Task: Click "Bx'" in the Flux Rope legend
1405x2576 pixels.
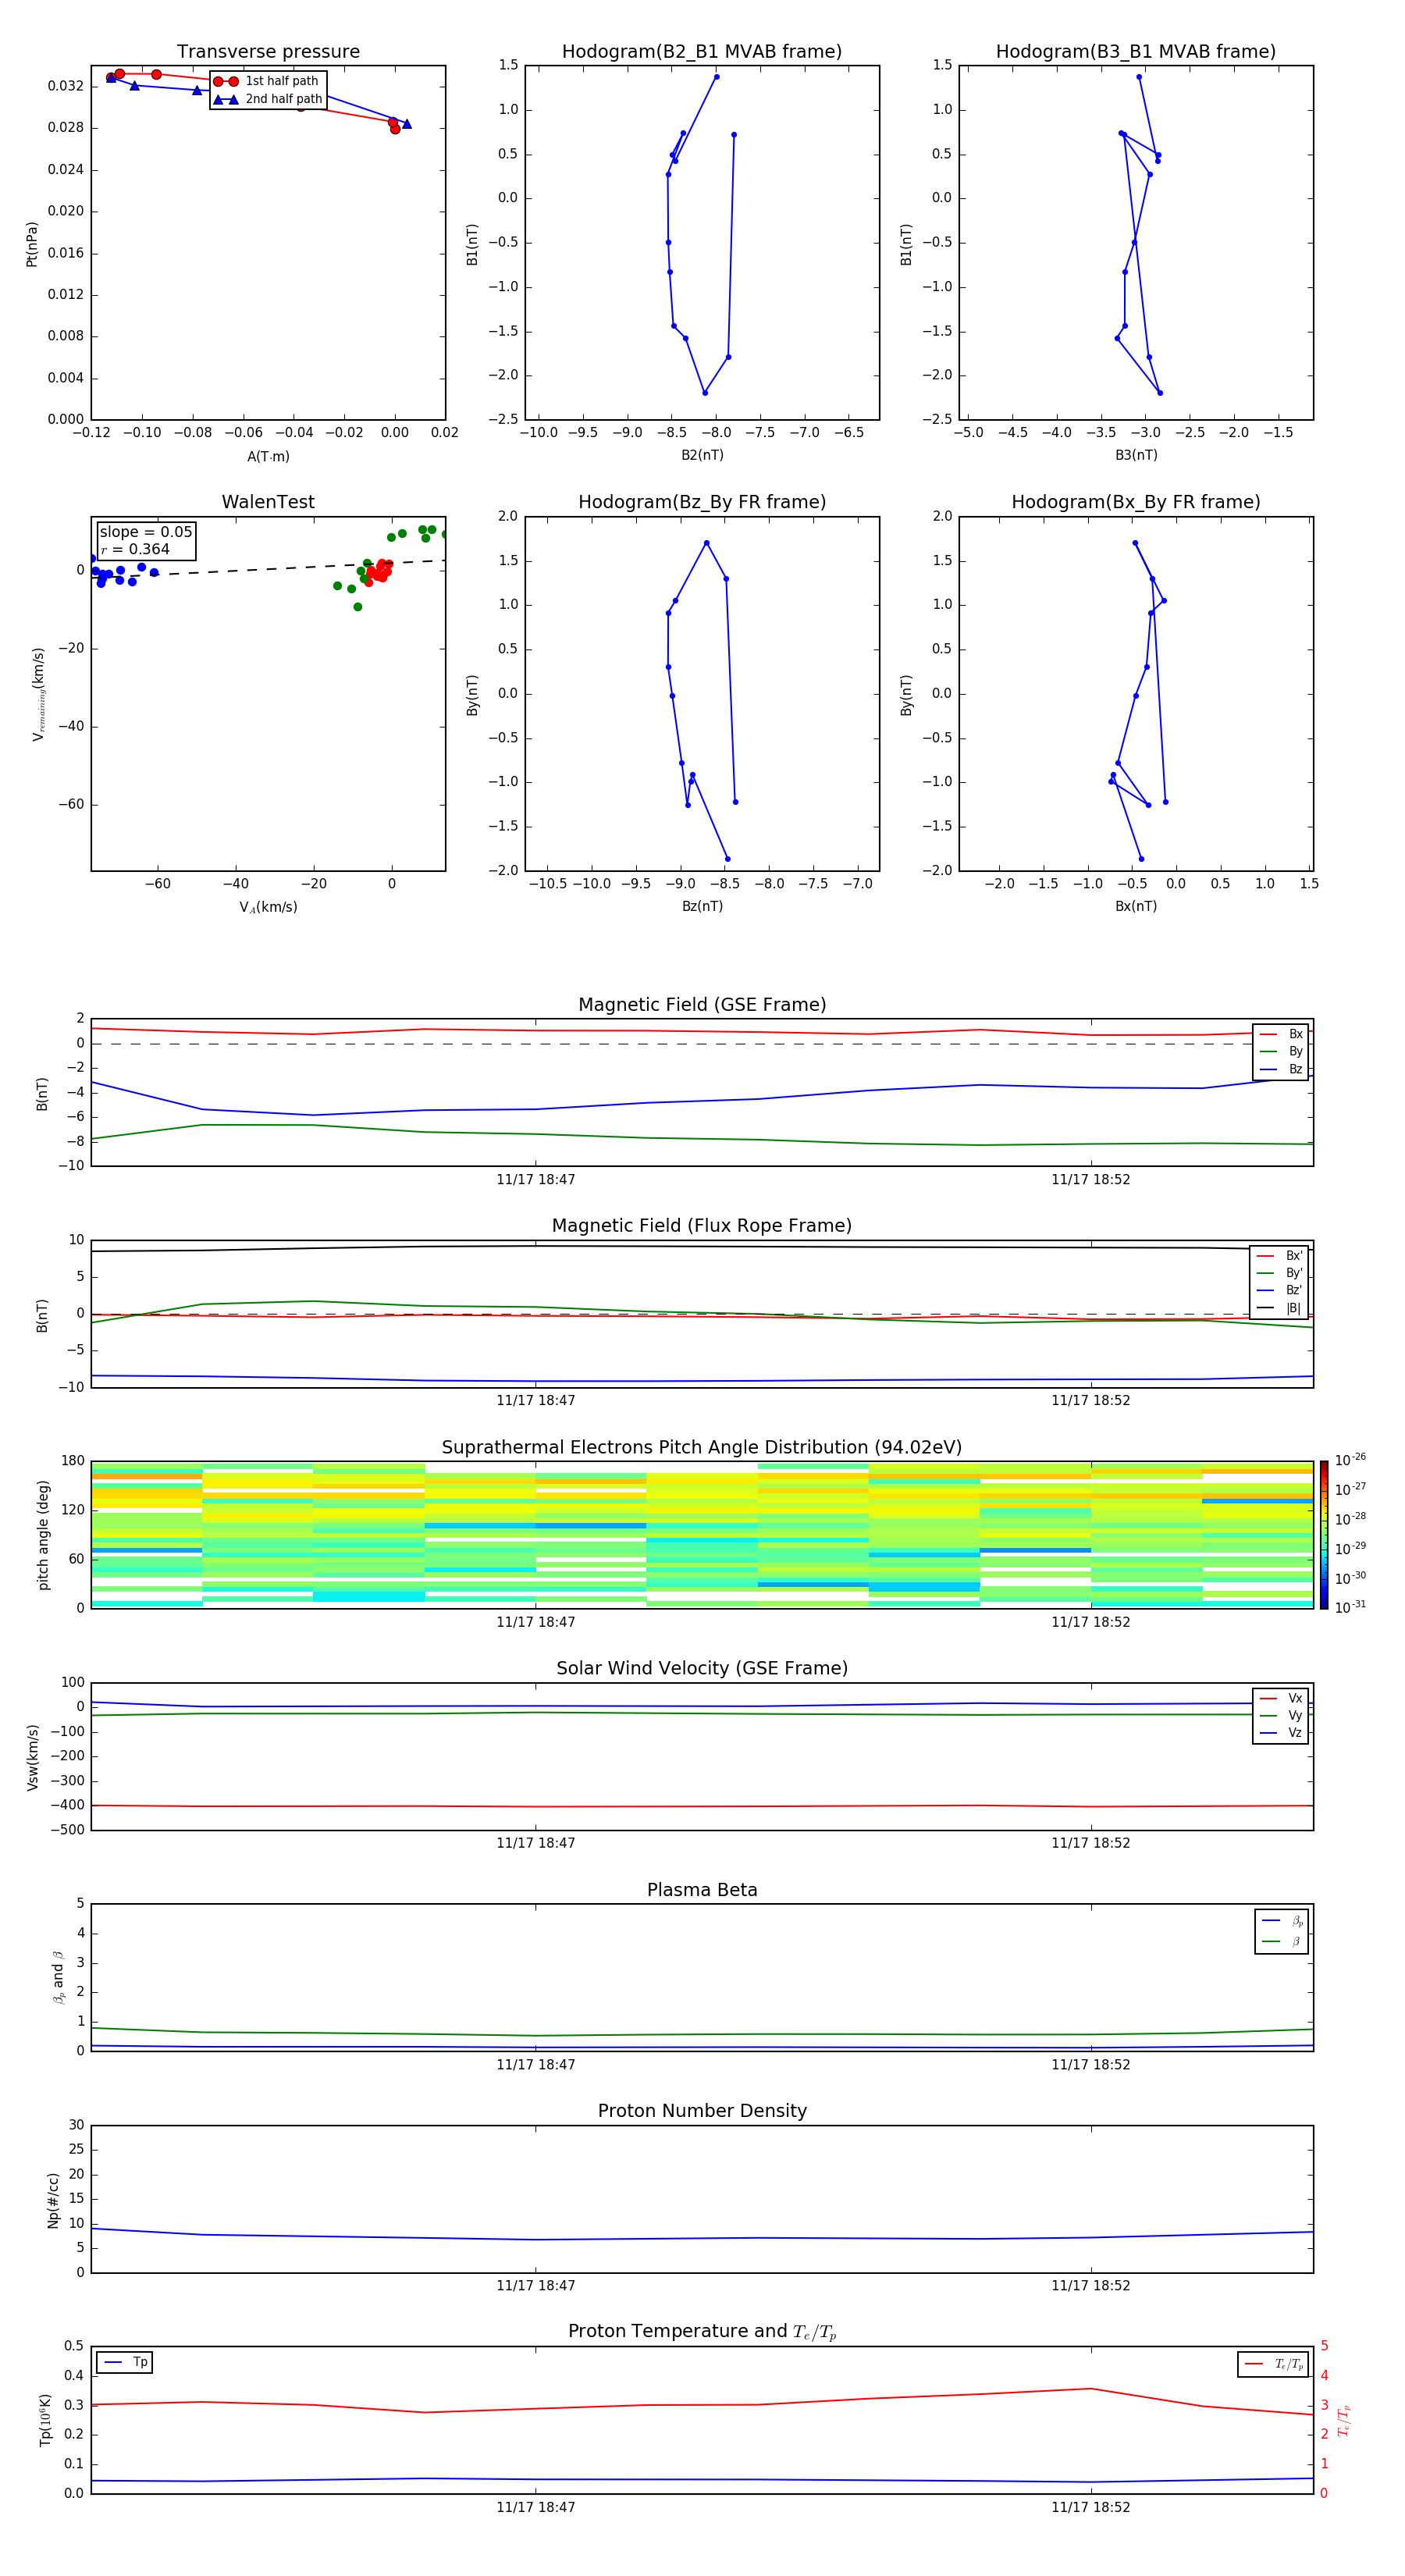Action: coord(1280,1256)
